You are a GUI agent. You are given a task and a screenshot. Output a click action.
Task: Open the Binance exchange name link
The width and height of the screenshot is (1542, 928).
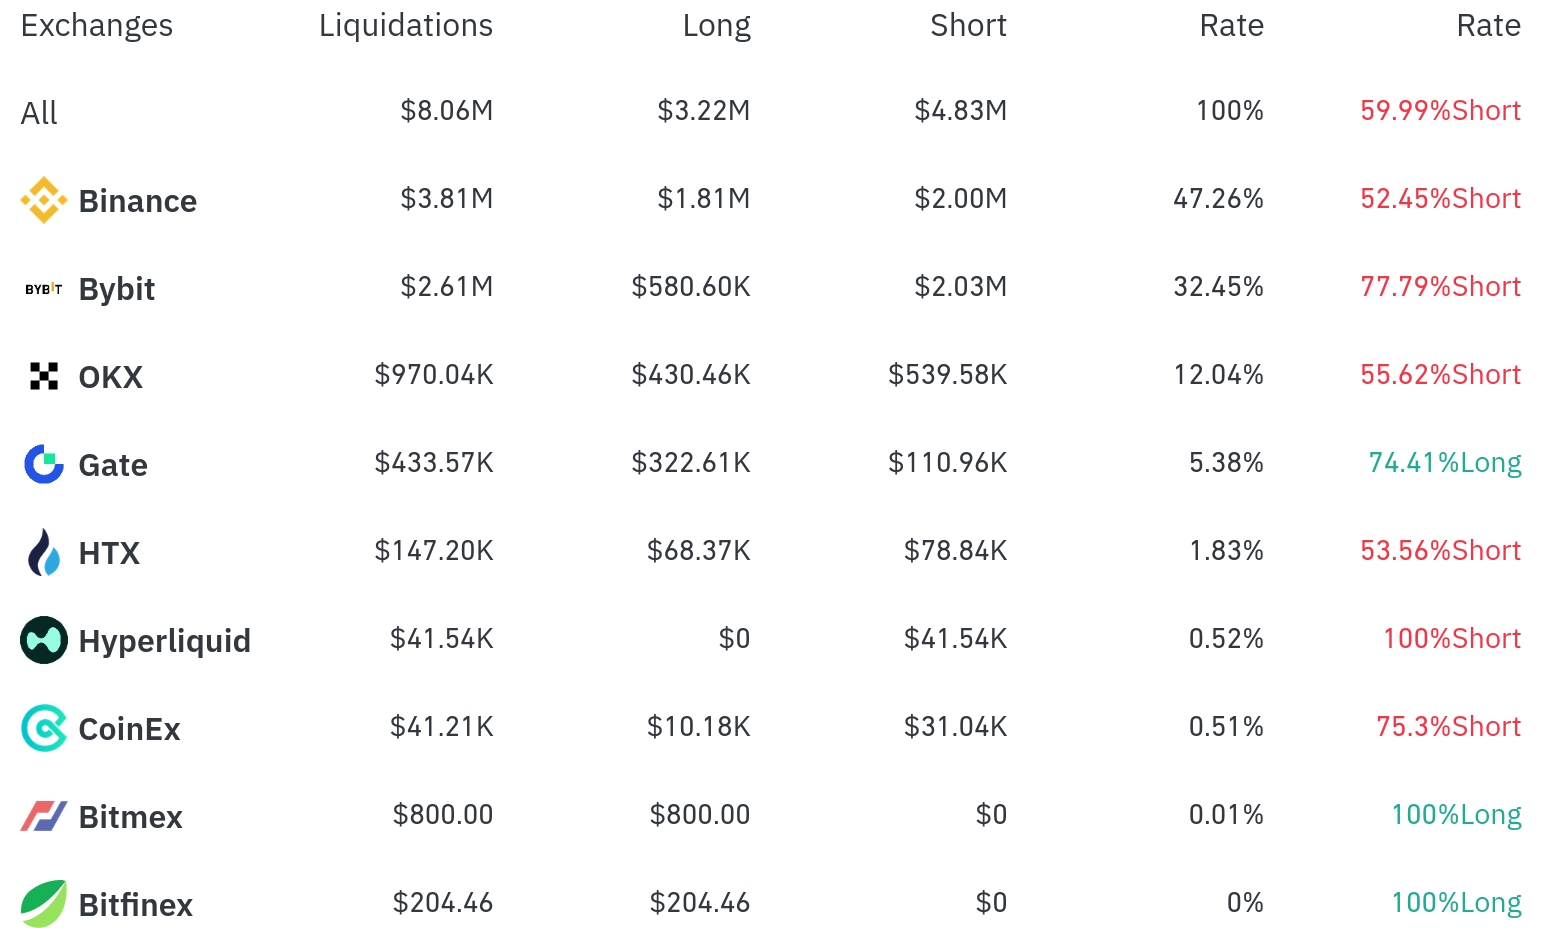(138, 201)
